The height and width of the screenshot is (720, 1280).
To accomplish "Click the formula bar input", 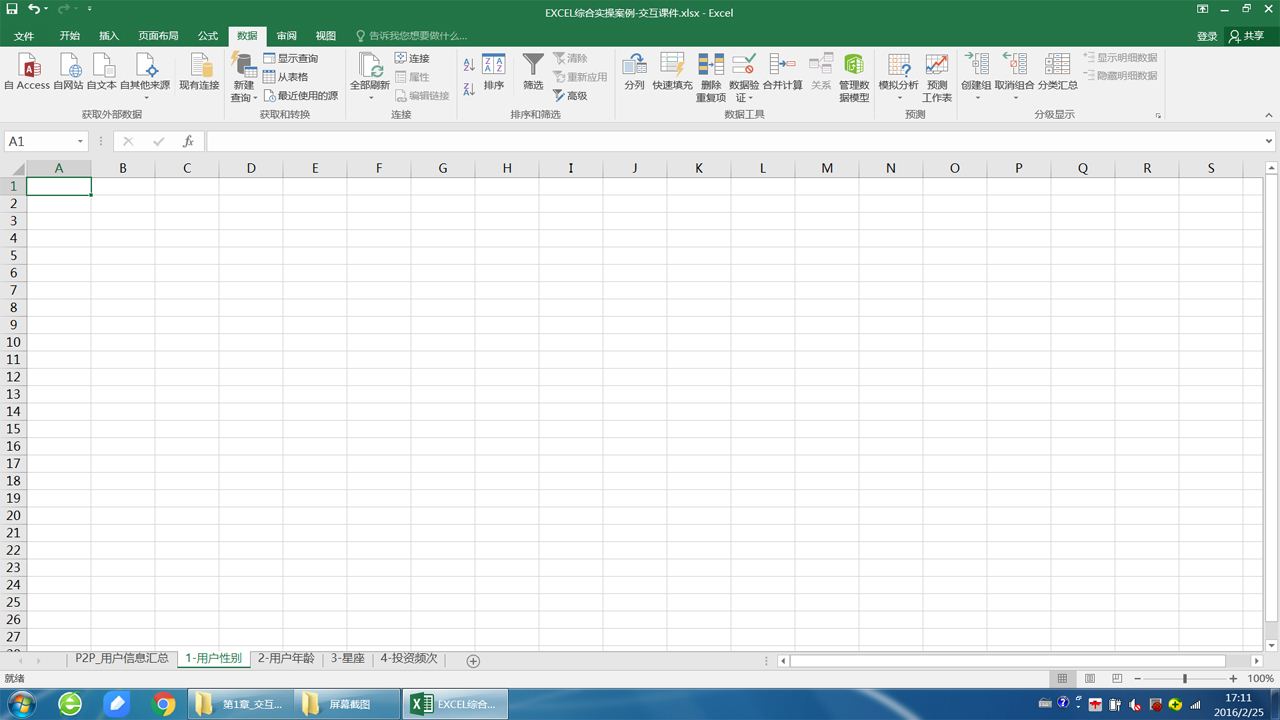I will click(734, 142).
